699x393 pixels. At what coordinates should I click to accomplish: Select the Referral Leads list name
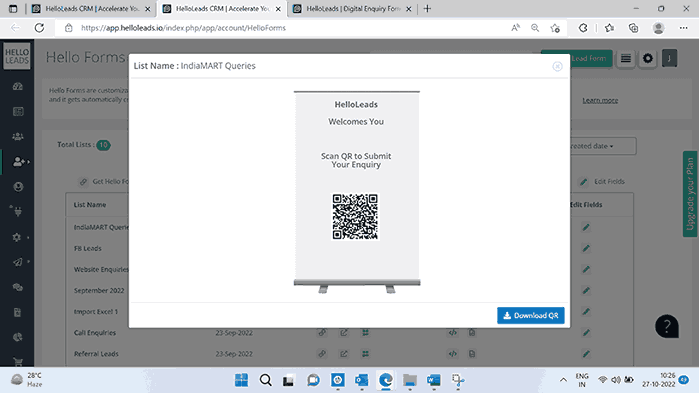click(x=96, y=354)
